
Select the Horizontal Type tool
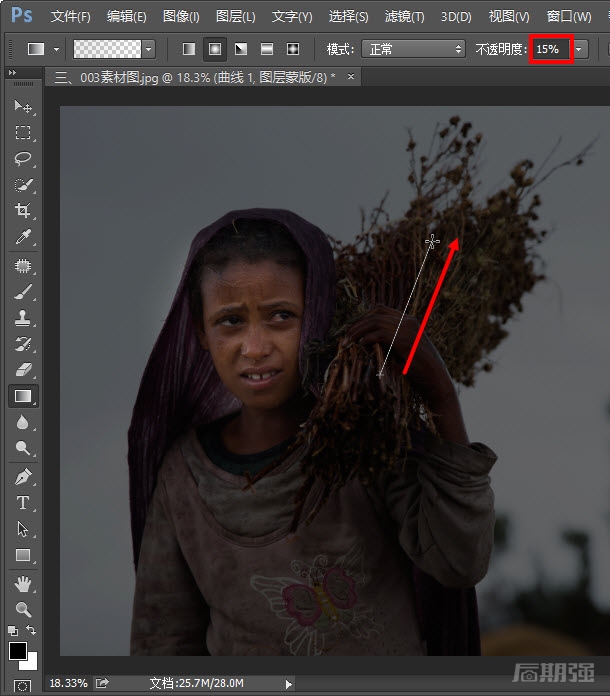coord(23,503)
